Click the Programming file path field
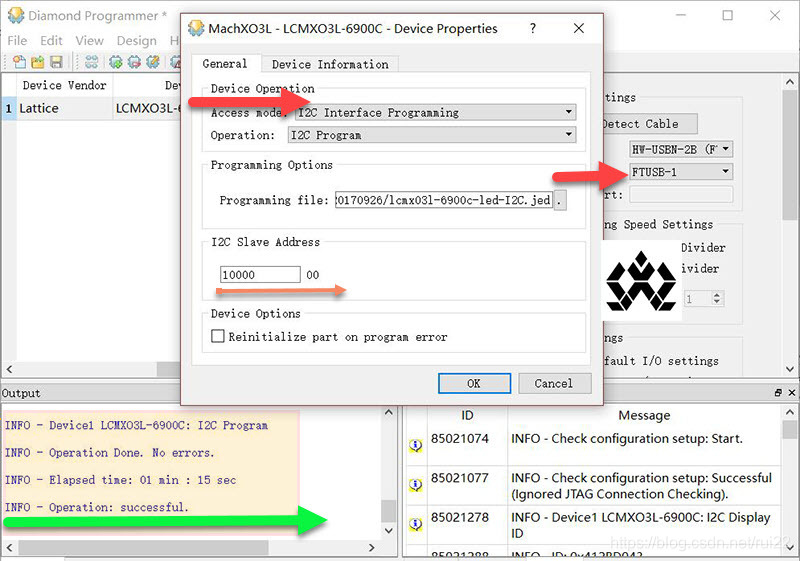This screenshot has width=800, height=561. tap(444, 200)
